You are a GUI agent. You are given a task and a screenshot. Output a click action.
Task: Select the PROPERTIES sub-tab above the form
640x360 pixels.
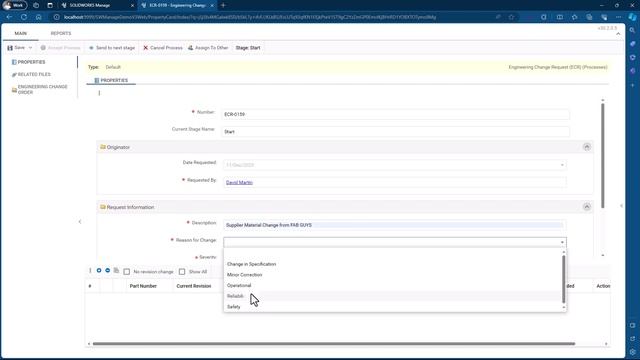coord(111,80)
